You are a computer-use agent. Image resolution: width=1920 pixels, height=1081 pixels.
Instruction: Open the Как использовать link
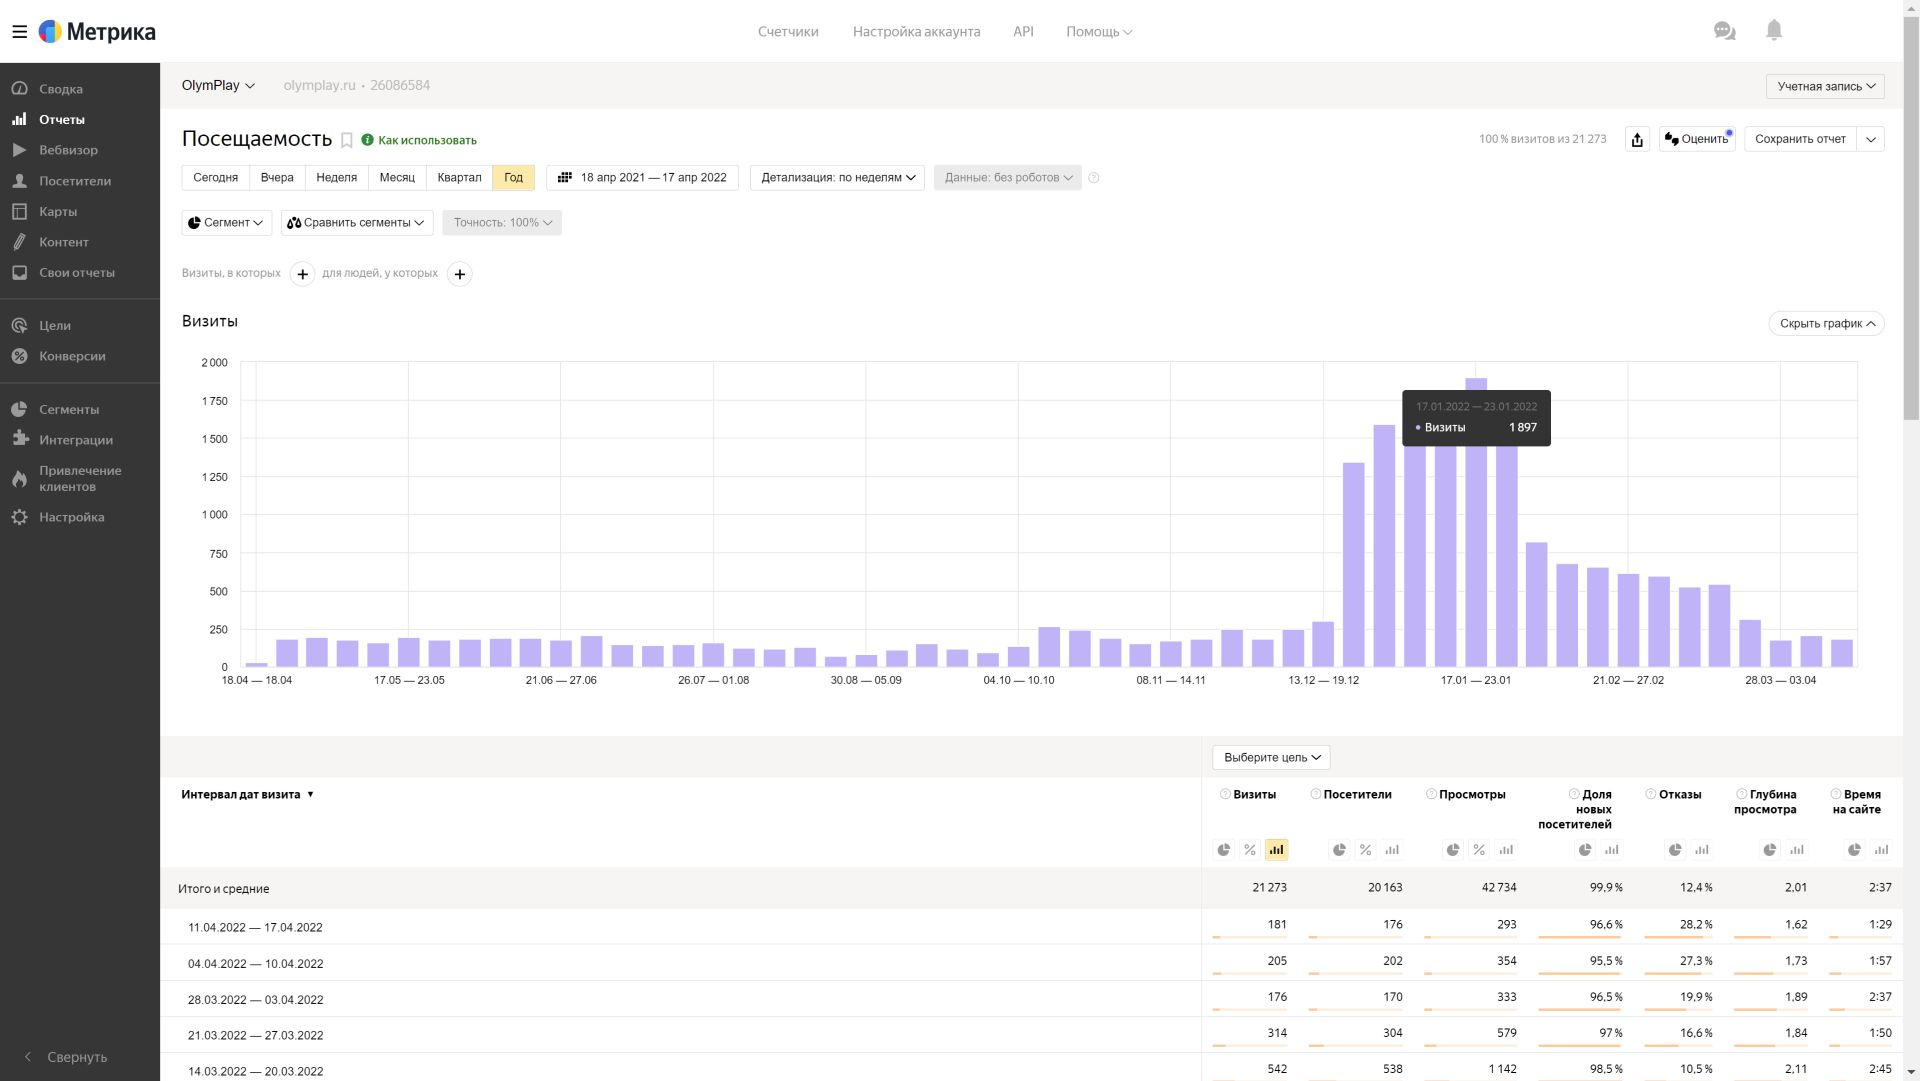(x=427, y=140)
